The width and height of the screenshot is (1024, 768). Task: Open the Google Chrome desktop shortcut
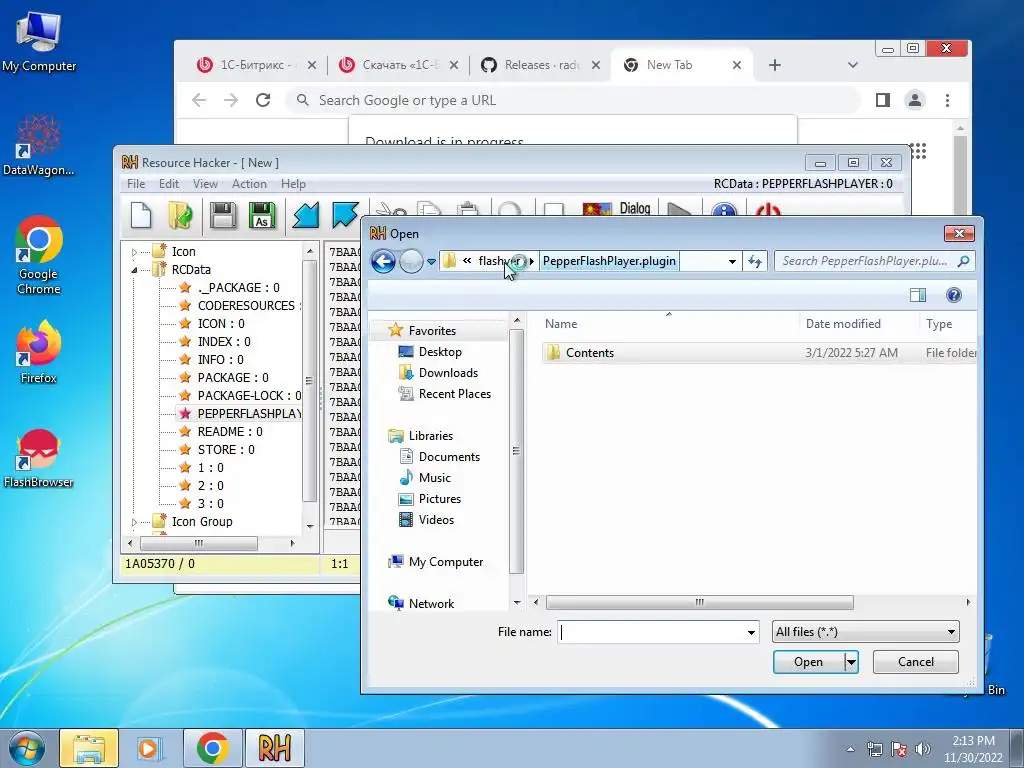[x=39, y=255]
